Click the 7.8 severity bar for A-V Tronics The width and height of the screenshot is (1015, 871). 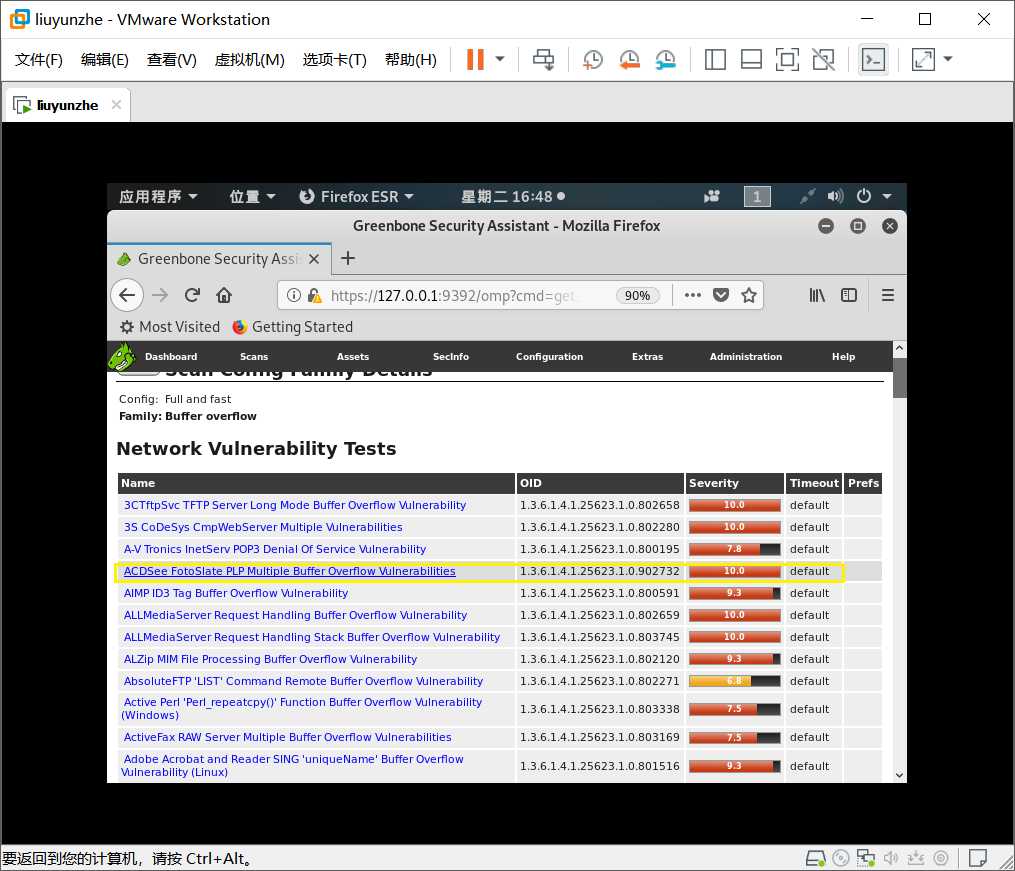tap(734, 549)
